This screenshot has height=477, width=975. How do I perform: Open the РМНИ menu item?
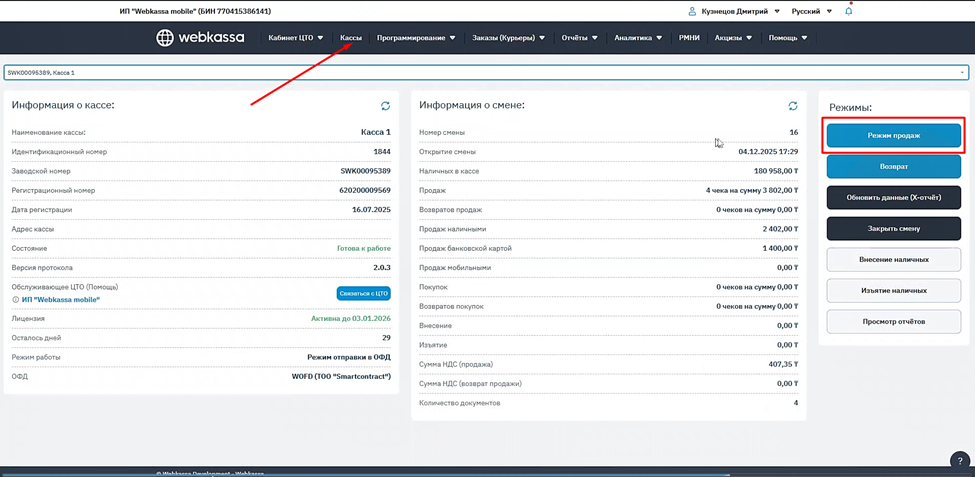click(690, 38)
